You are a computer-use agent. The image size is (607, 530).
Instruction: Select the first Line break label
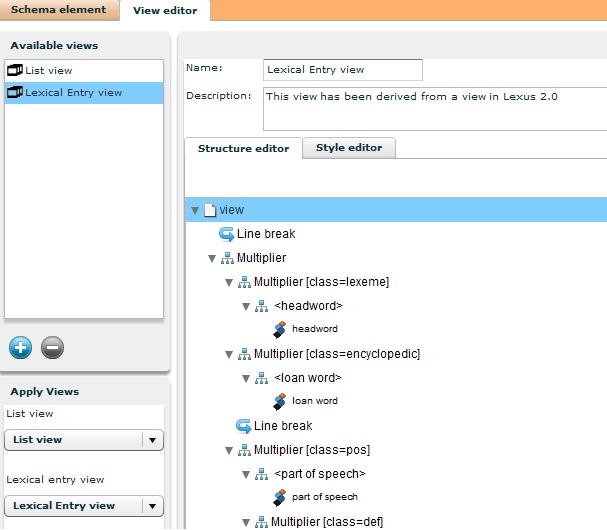tap(266, 234)
